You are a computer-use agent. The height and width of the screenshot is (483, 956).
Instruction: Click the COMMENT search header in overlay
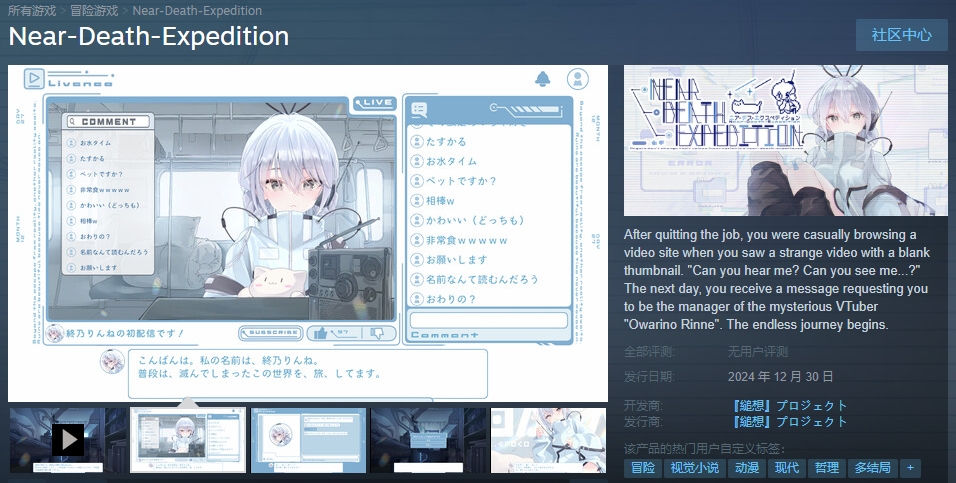click(x=109, y=121)
